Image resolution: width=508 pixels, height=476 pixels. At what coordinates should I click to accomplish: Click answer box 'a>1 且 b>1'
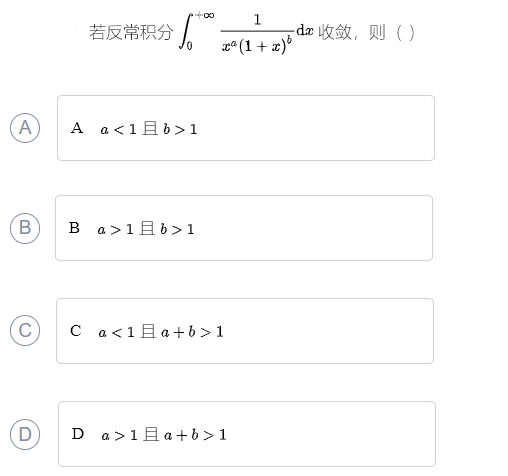(244, 228)
